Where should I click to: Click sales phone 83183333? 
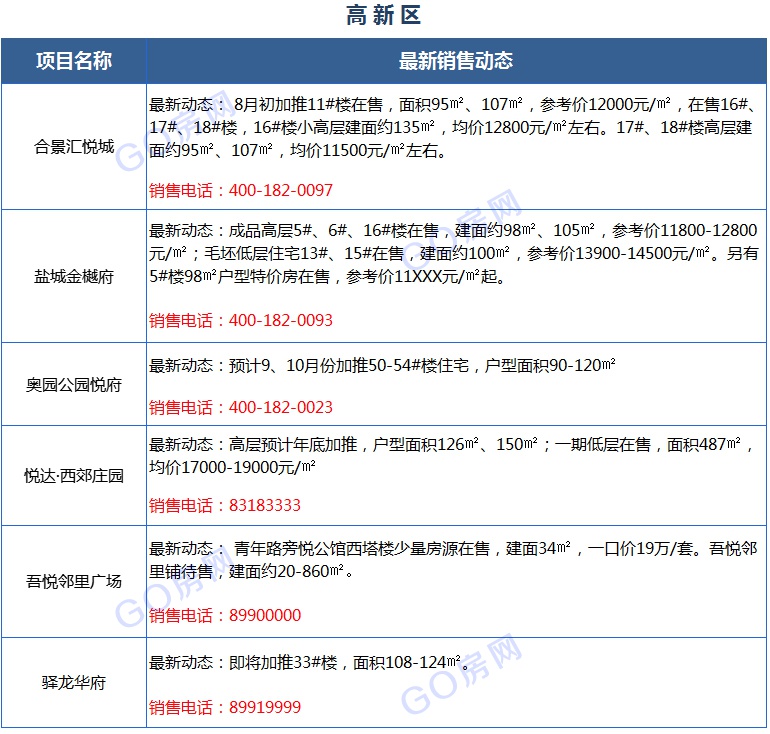[x=265, y=505]
